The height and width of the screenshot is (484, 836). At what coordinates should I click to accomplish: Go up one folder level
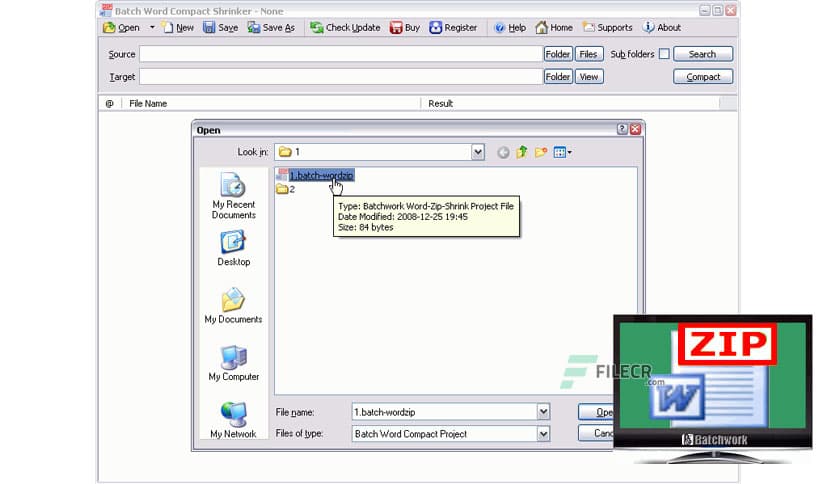[521, 152]
